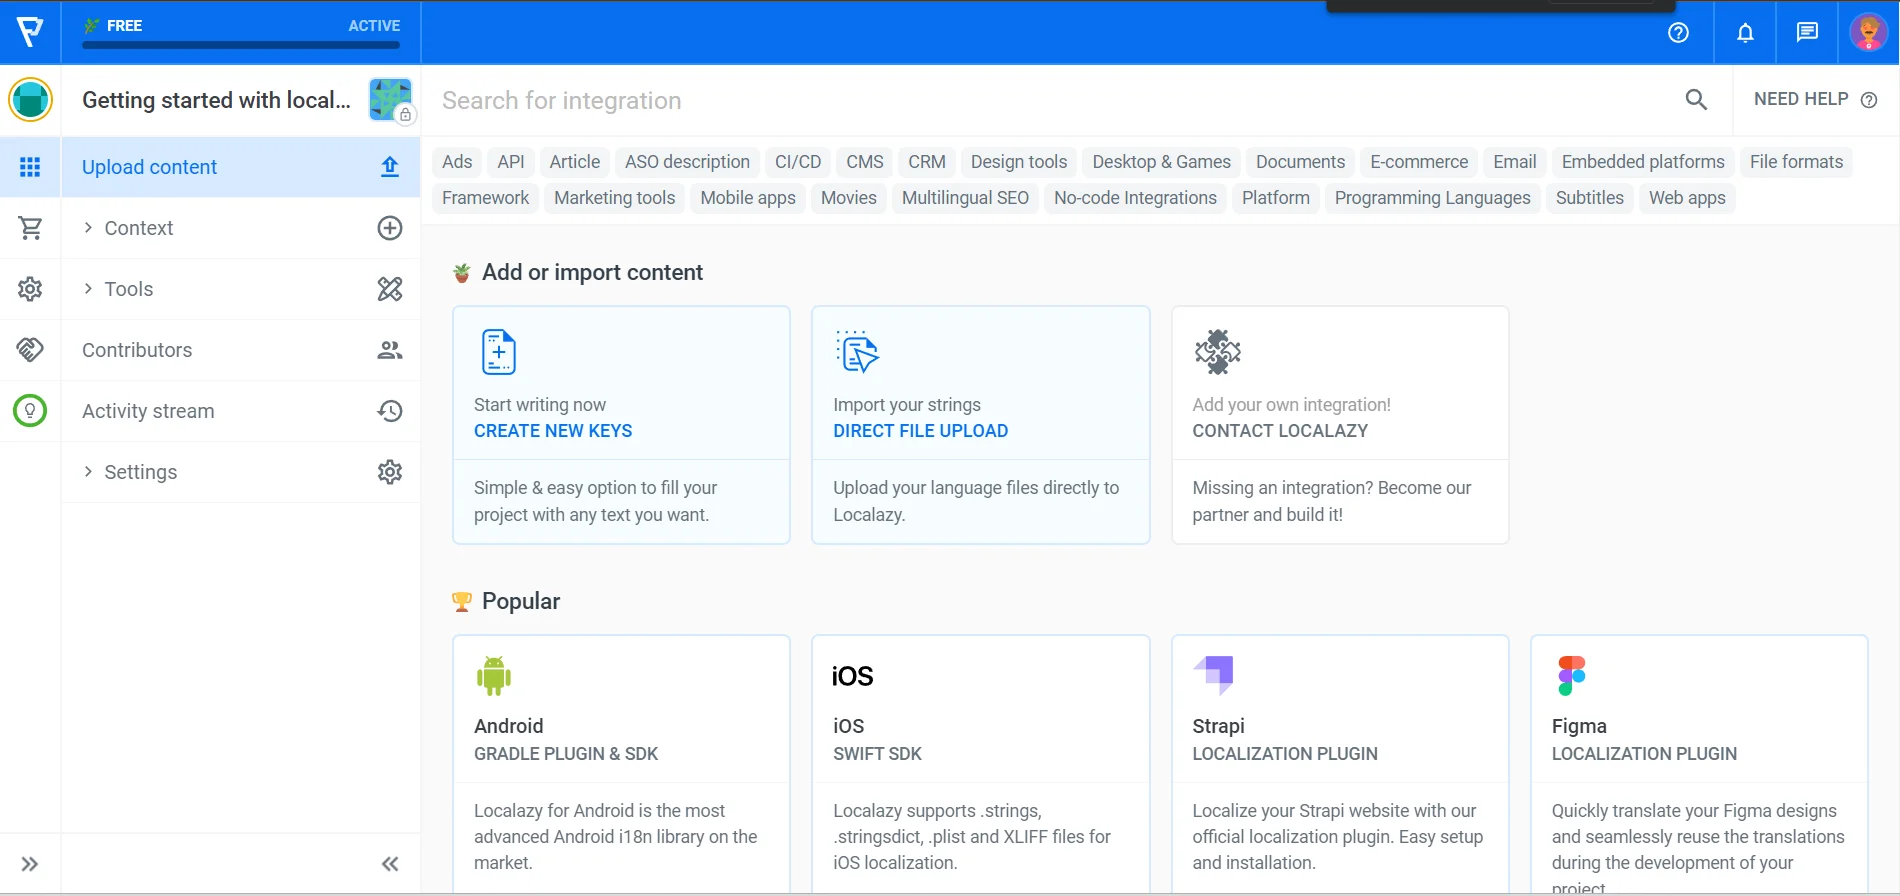Filter integrations by Mobile apps tag
Viewport: 1900px width, 896px height.
[748, 198]
